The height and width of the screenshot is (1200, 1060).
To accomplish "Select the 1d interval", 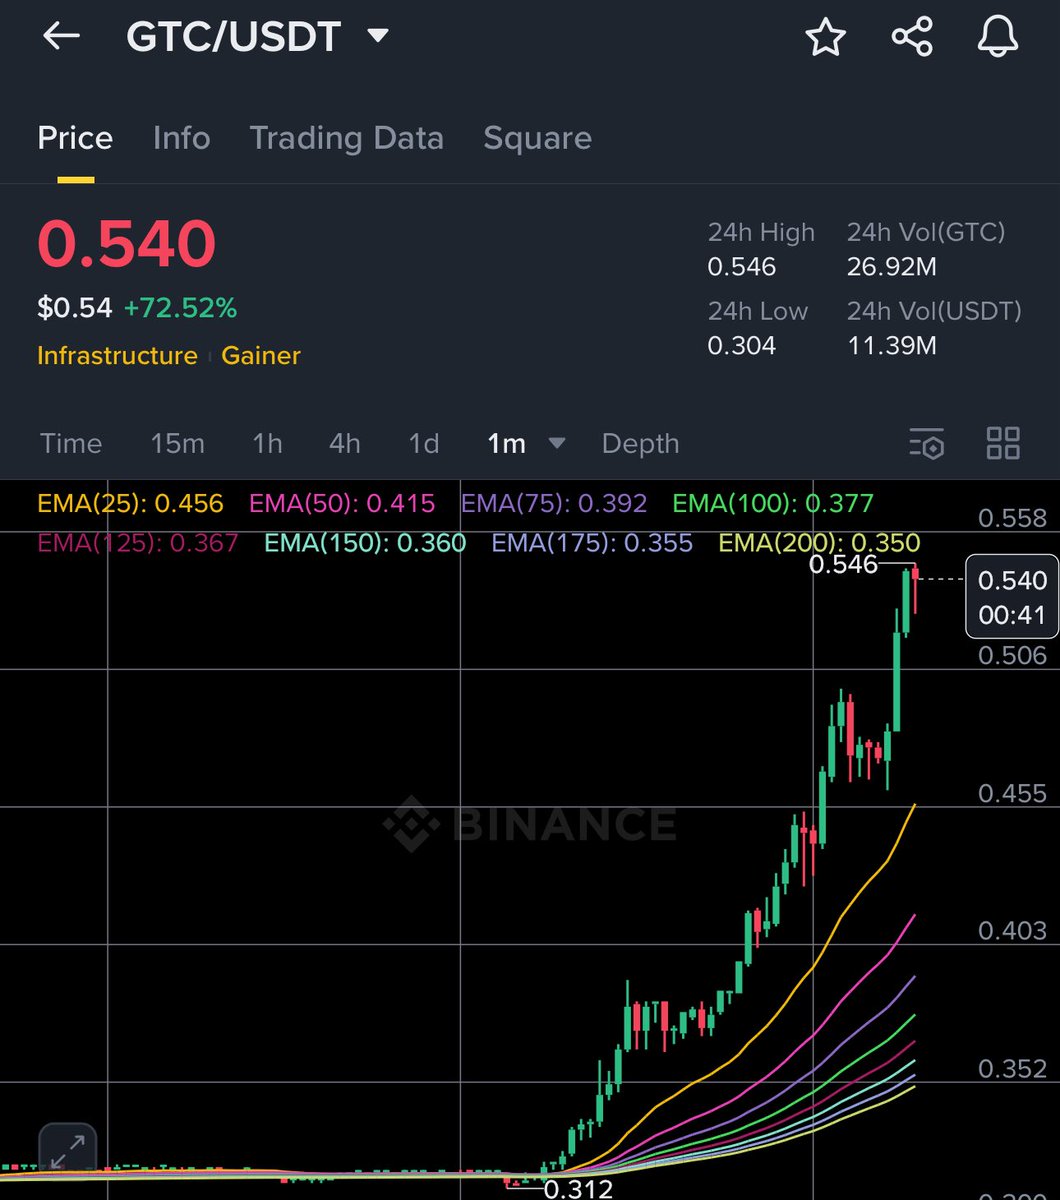I will click(x=424, y=443).
